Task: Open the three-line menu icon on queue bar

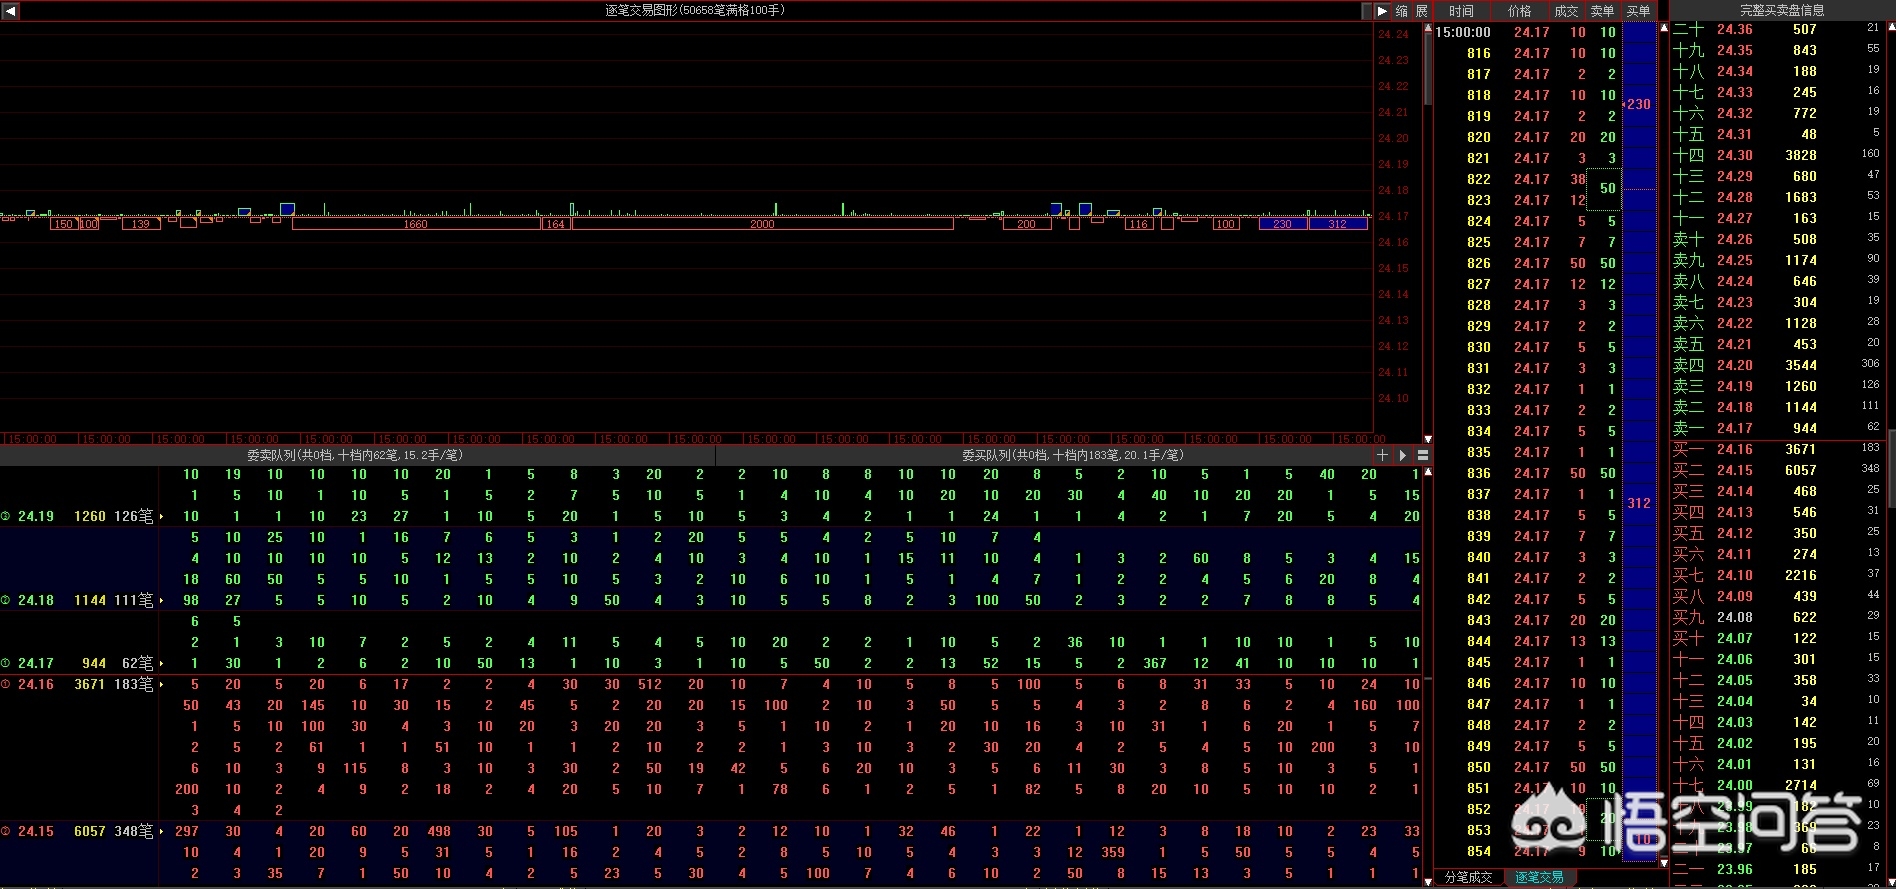Action: (1422, 455)
